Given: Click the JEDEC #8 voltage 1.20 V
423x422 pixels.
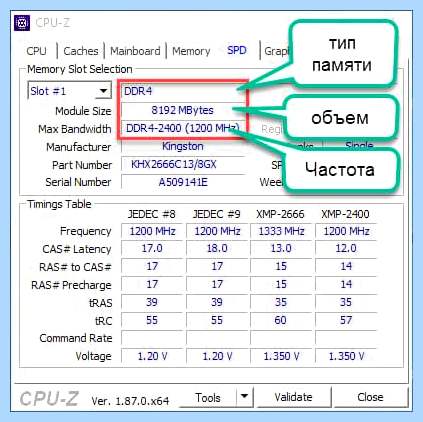Looking at the screenshot, I should click(x=152, y=356).
